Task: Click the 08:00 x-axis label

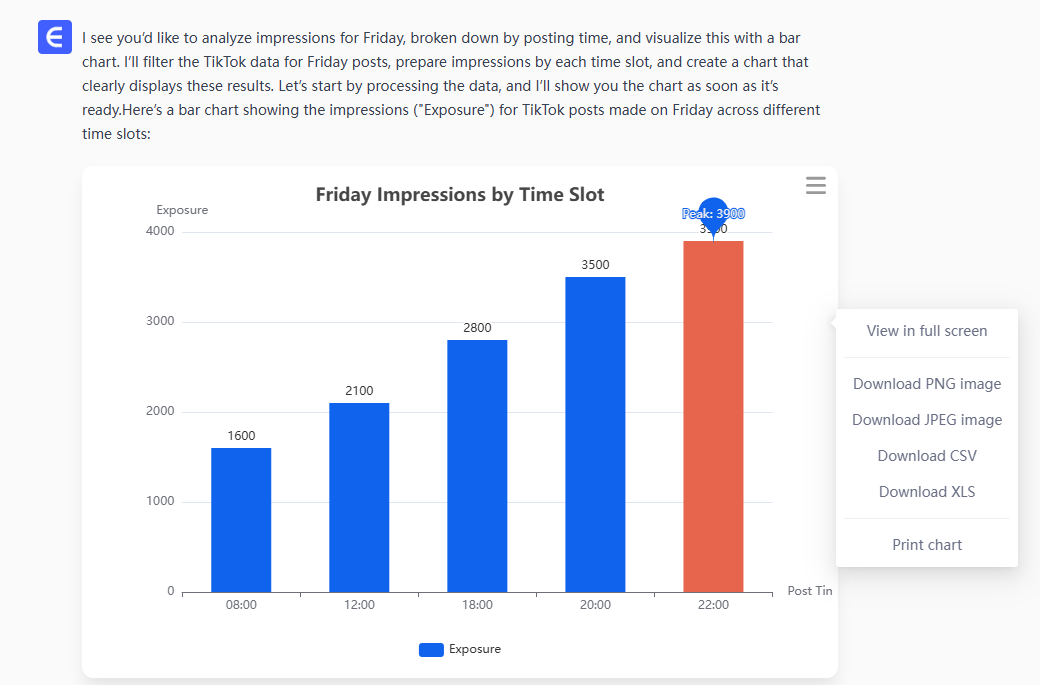Action: [241, 605]
